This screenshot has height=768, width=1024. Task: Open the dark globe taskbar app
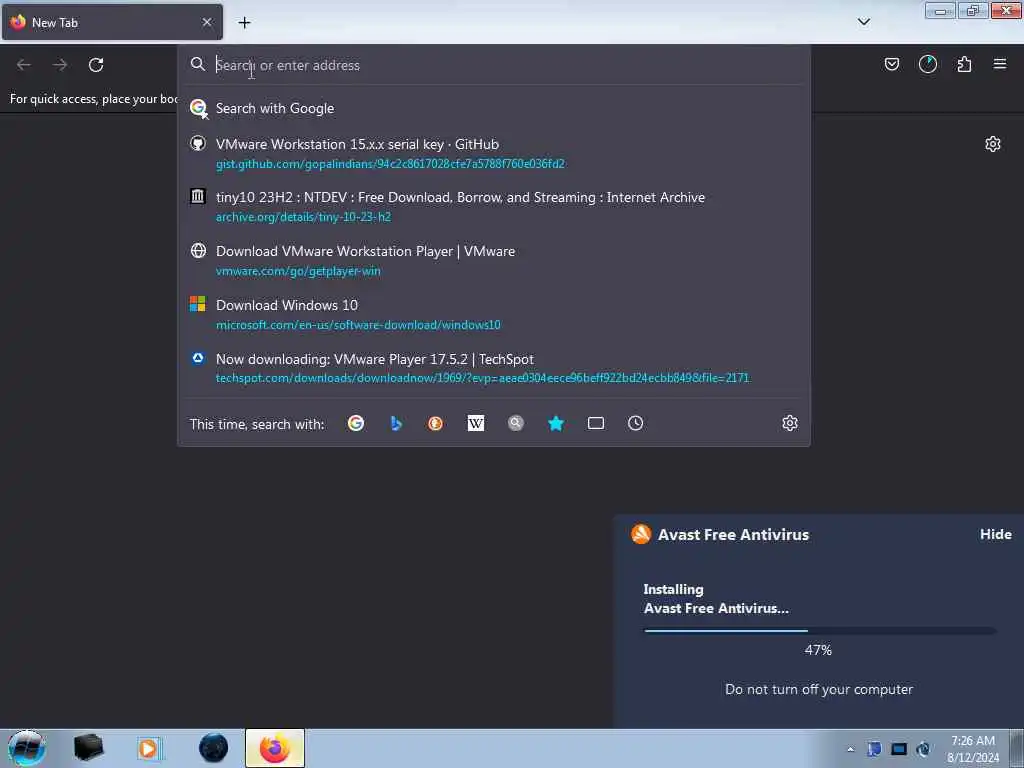(214, 748)
